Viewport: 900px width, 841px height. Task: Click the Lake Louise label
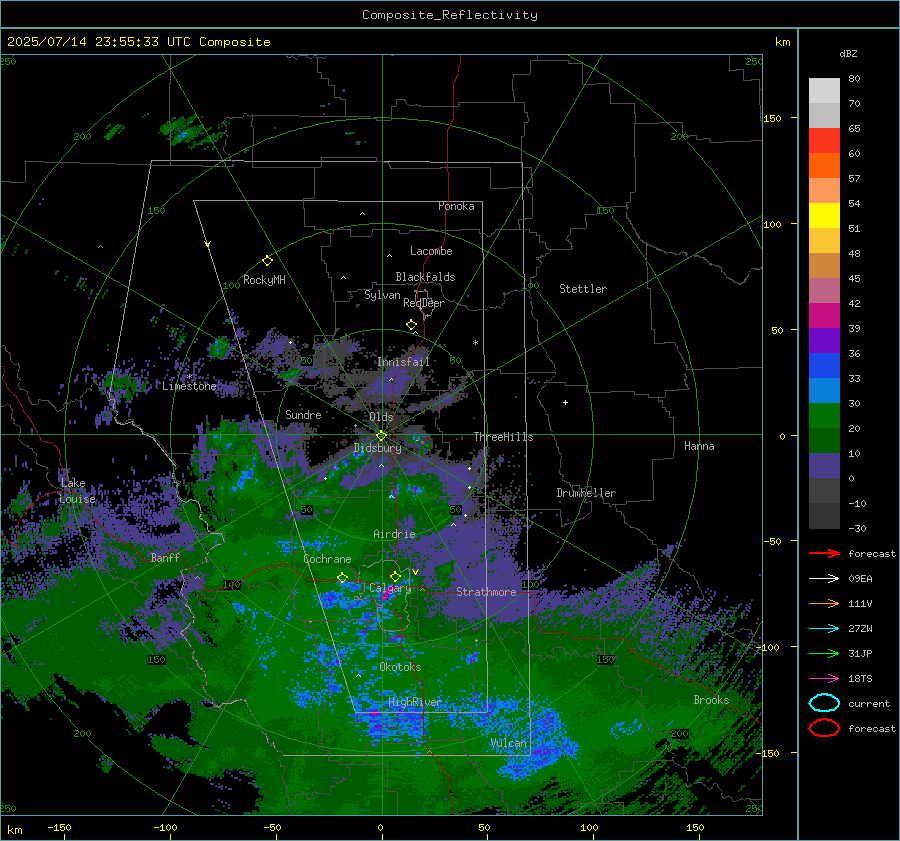pyautogui.click(x=77, y=491)
